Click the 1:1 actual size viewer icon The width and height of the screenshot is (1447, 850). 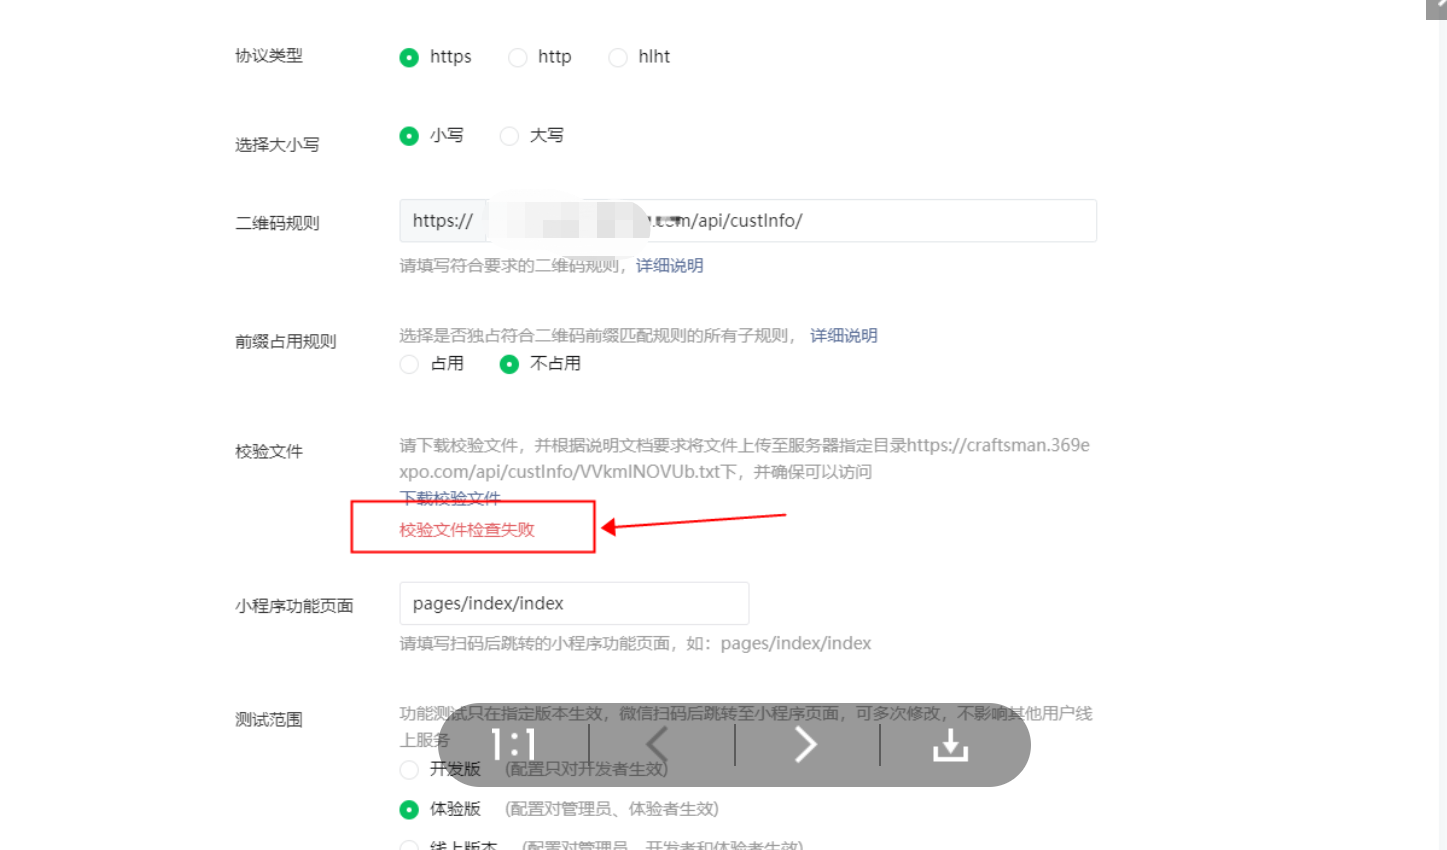514,744
